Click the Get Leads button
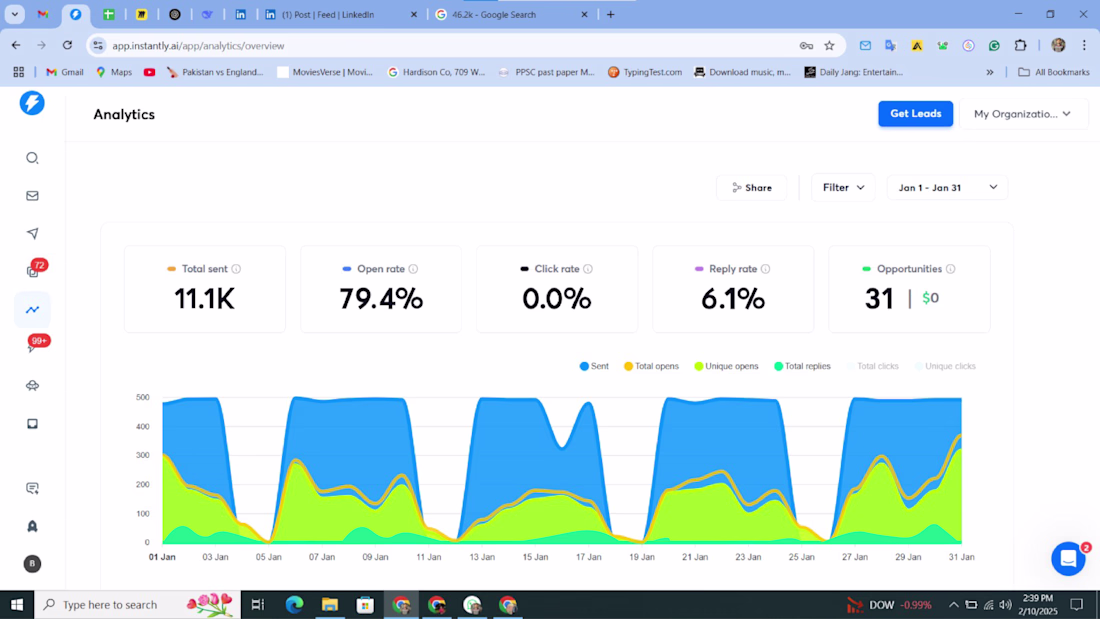 (915, 114)
